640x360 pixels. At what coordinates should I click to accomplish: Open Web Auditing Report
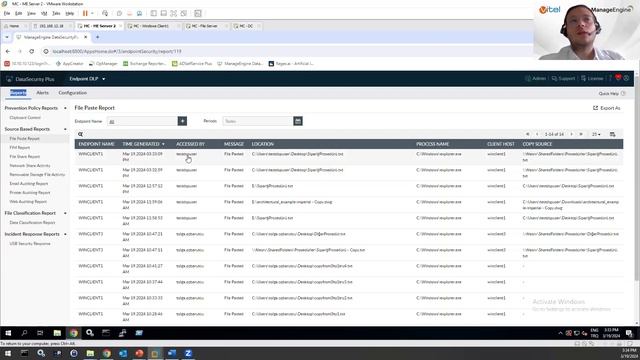[x=28, y=201]
